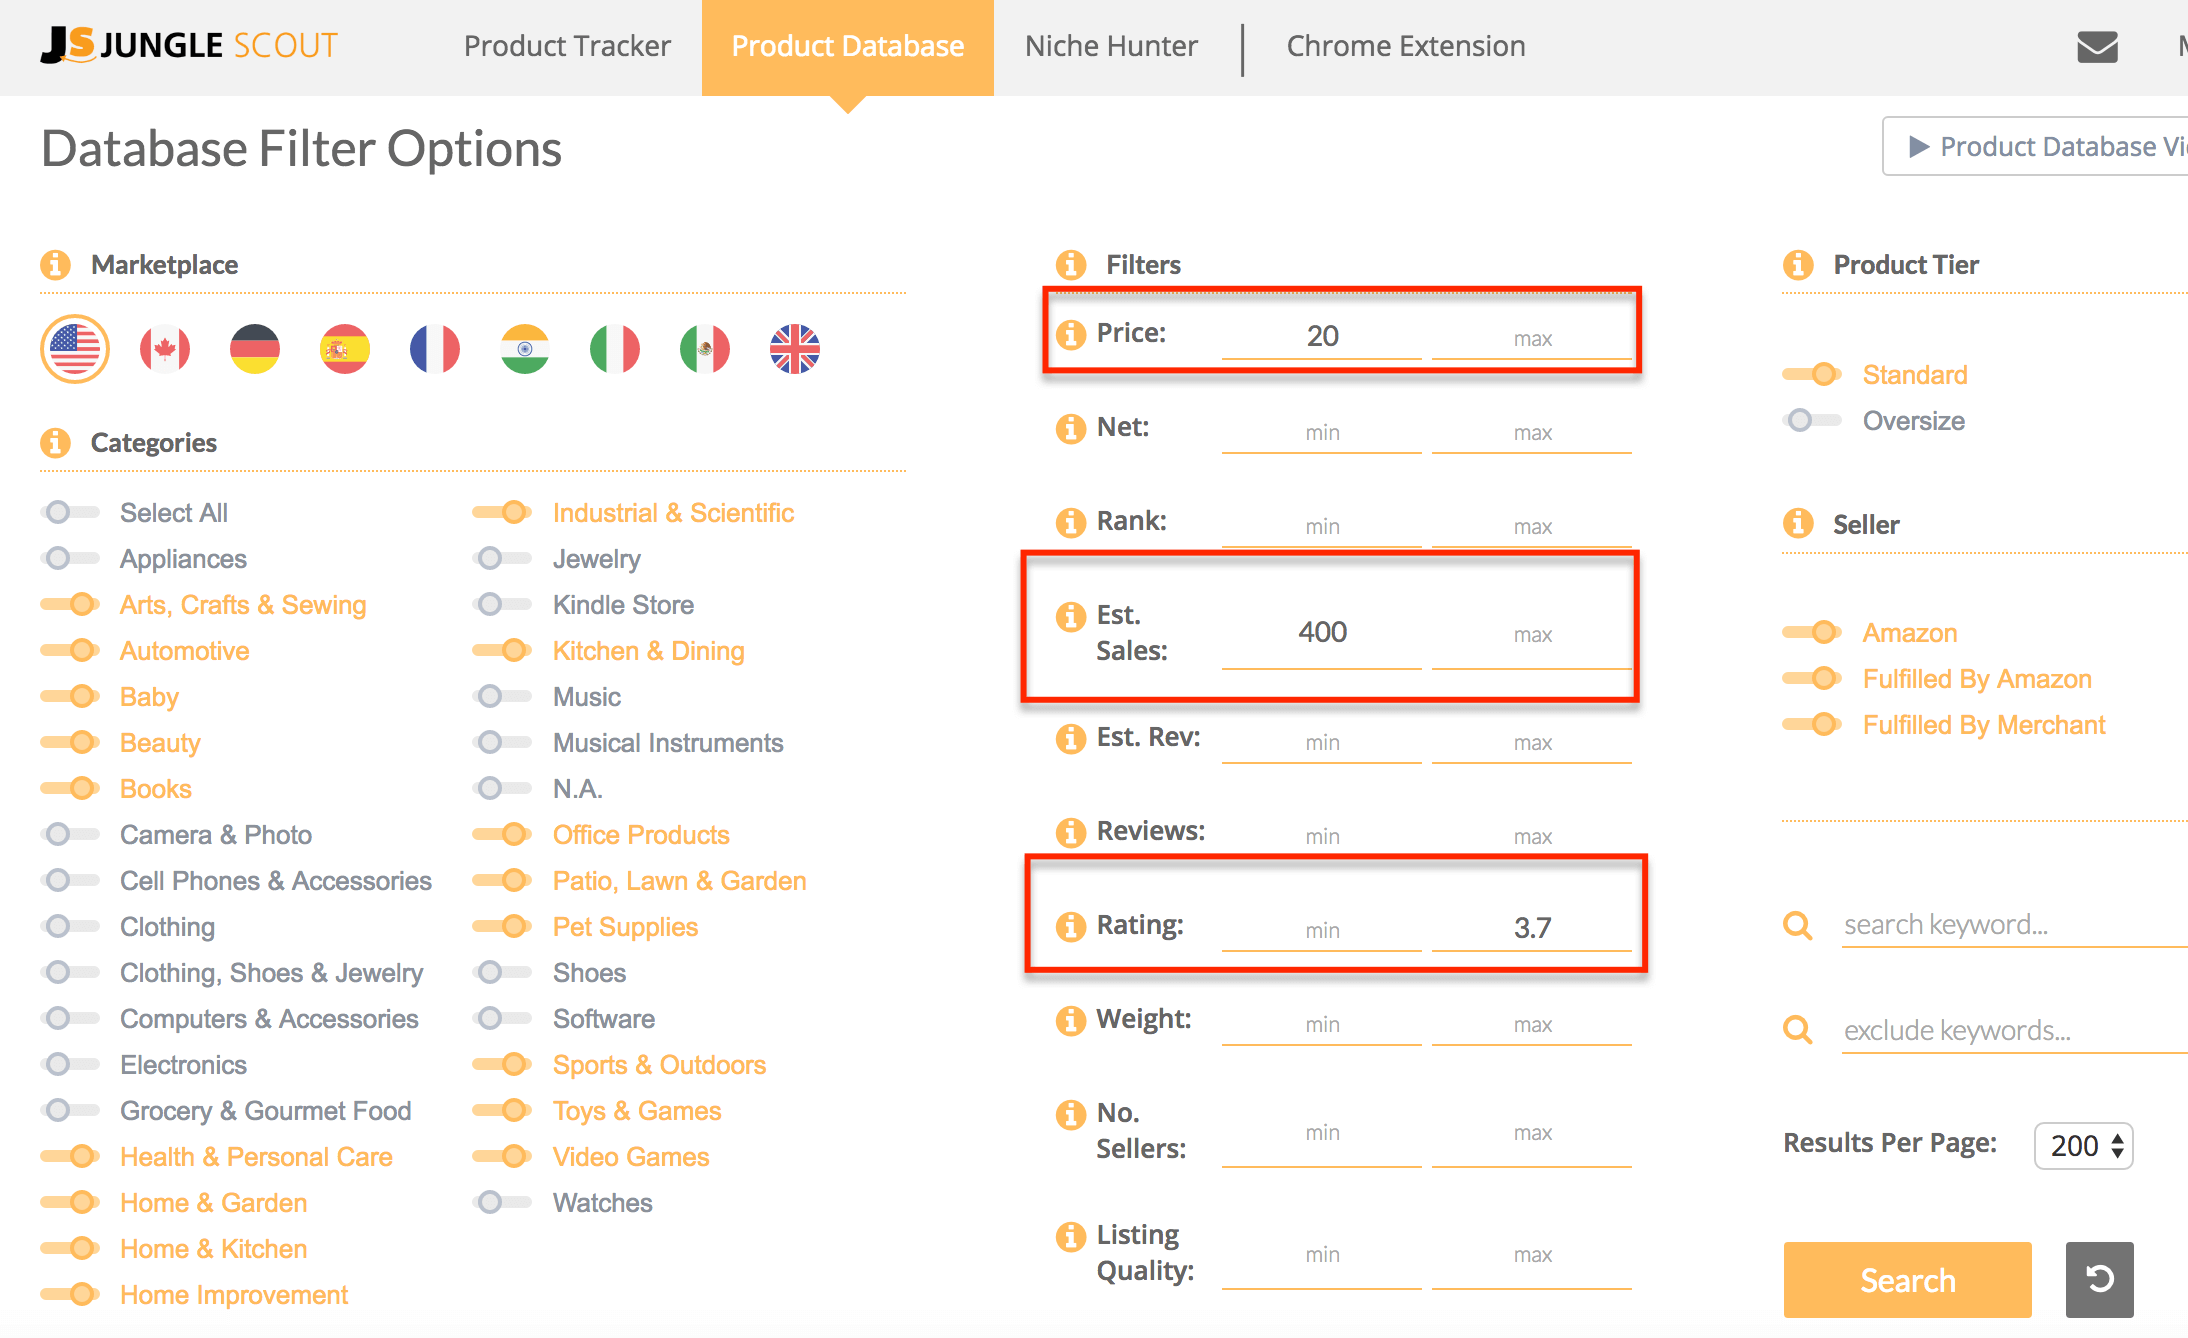Click the Jungle Scout logo

(189, 46)
